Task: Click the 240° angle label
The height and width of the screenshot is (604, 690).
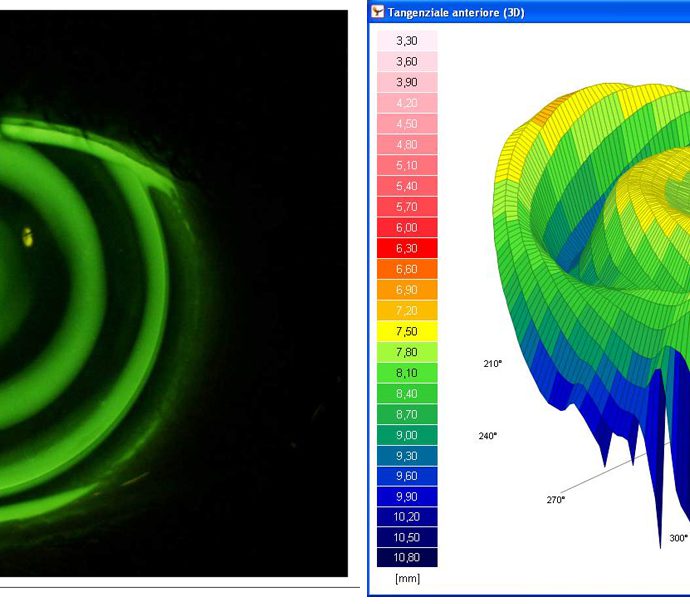Action: (x=488, y=436)
